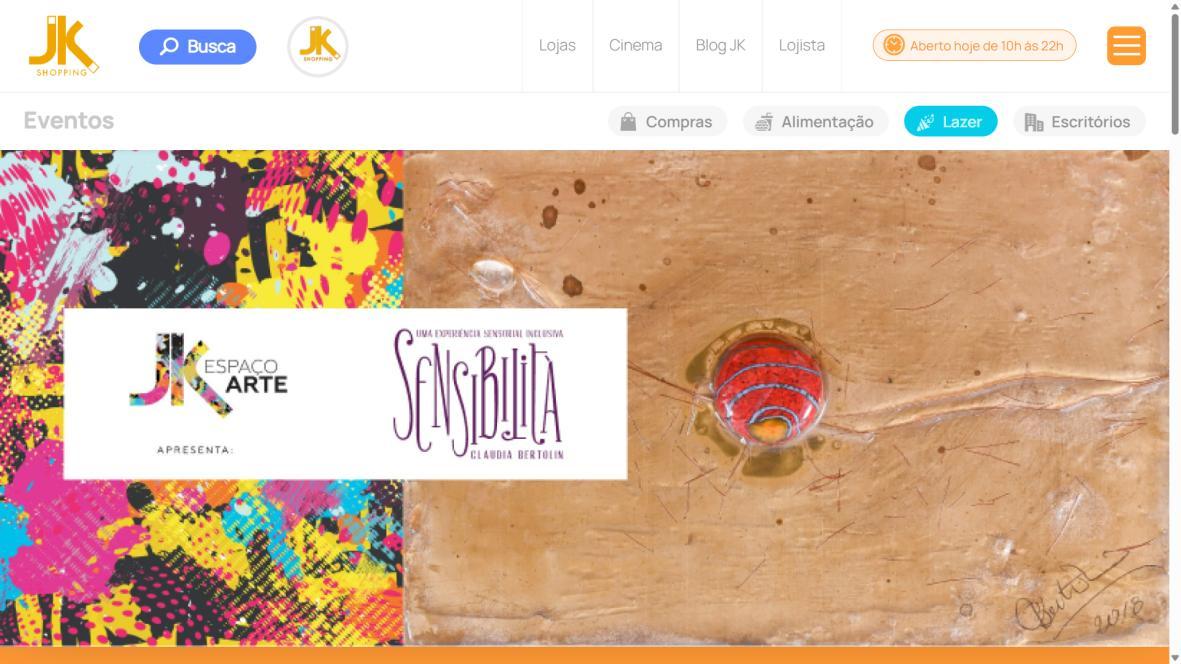Click the shopping bag icon on Compras

pyautogui.click(x=628, y=122)
